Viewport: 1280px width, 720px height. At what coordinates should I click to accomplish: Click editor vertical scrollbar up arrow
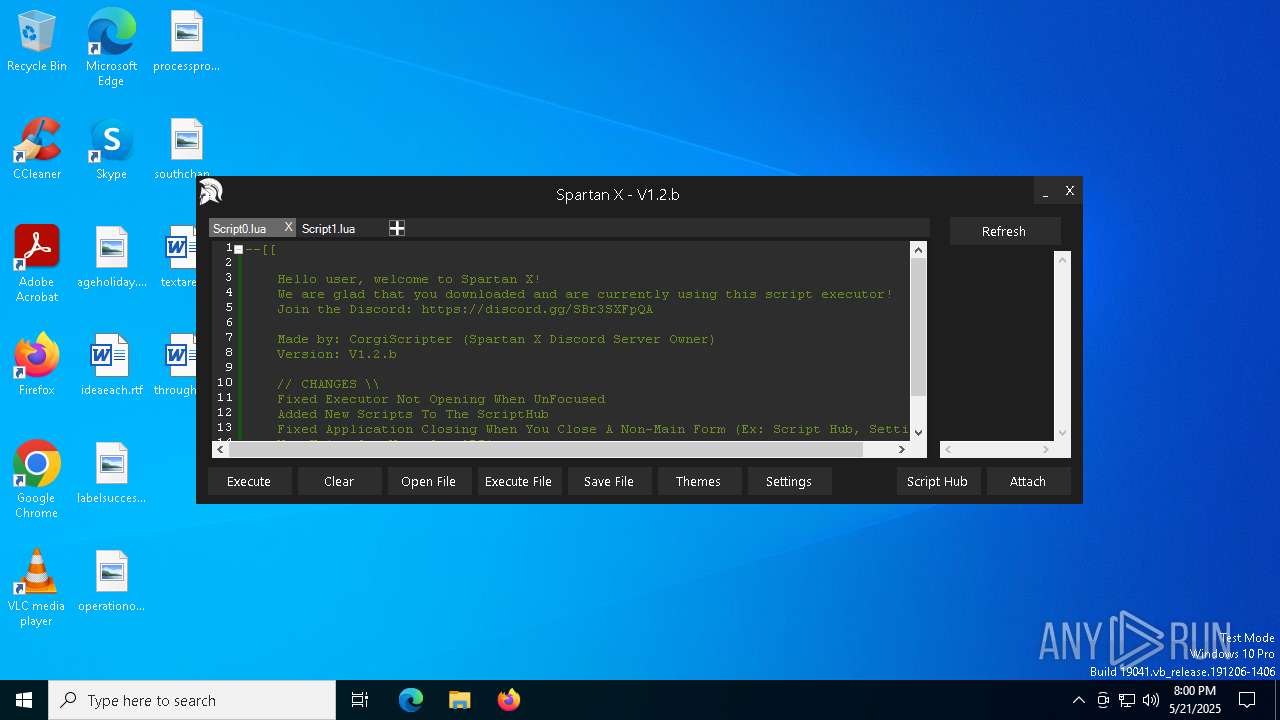tap(918, 250)
